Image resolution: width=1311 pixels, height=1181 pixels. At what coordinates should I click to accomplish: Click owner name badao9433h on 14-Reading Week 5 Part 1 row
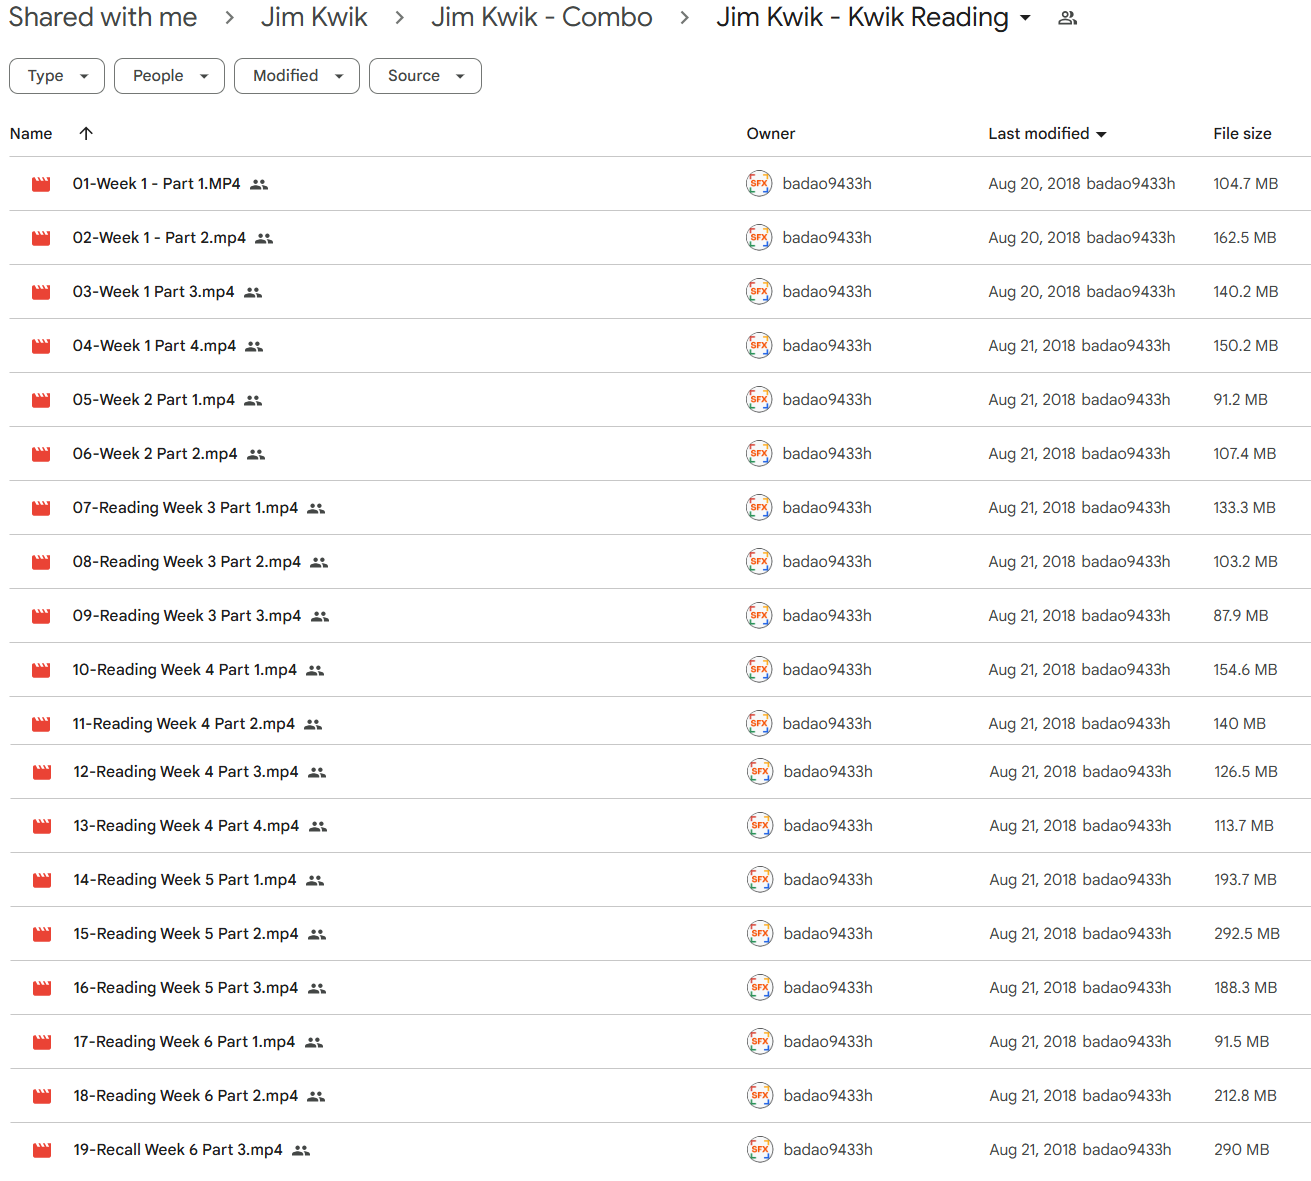coord(828,879)
